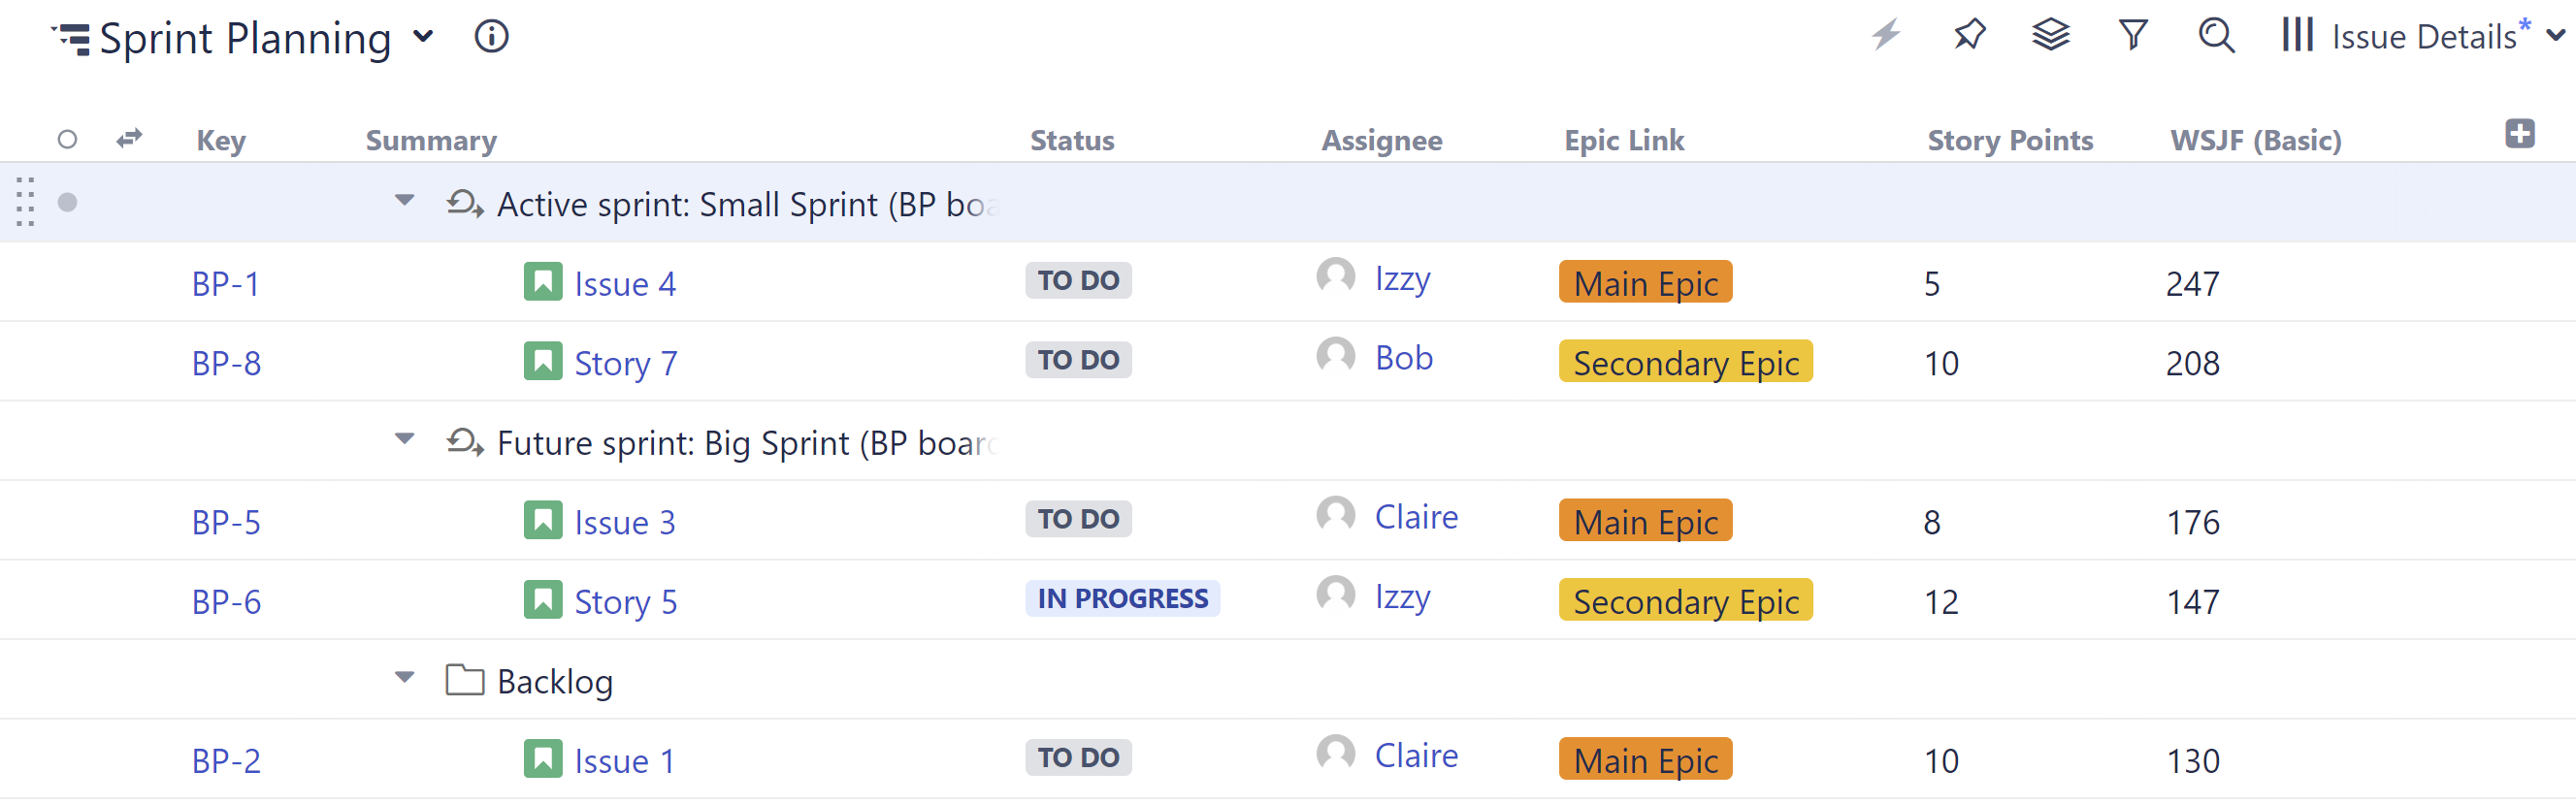Select the Active sprint row circle
Screen dimensions: 2576x804
tap(67, 203)
